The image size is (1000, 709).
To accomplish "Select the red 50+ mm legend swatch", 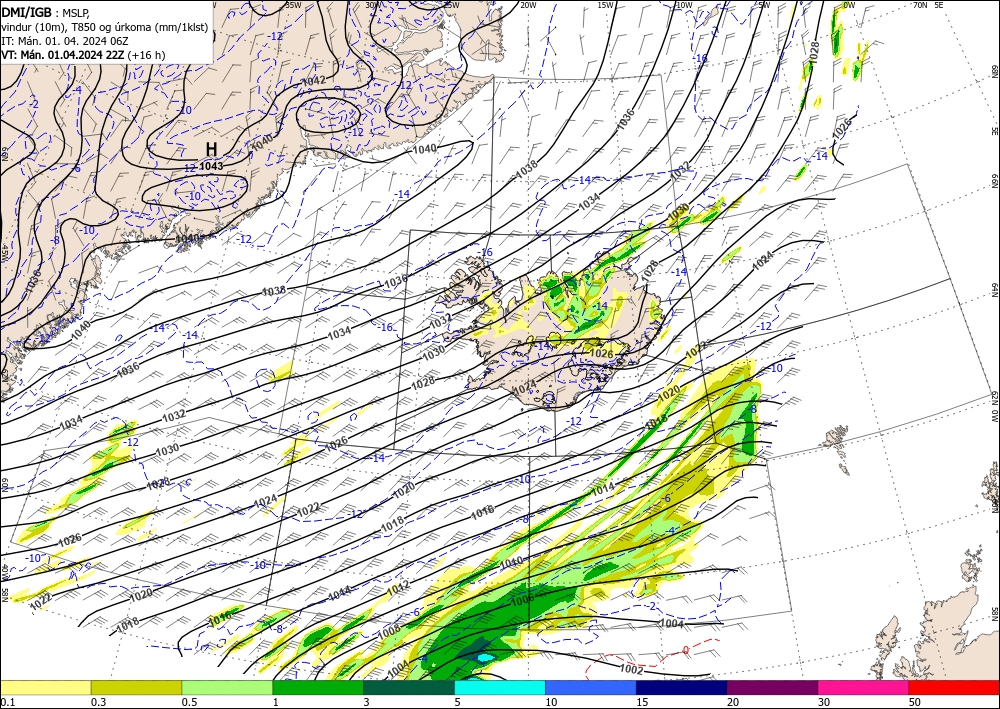I will click(x=954, y=687).
